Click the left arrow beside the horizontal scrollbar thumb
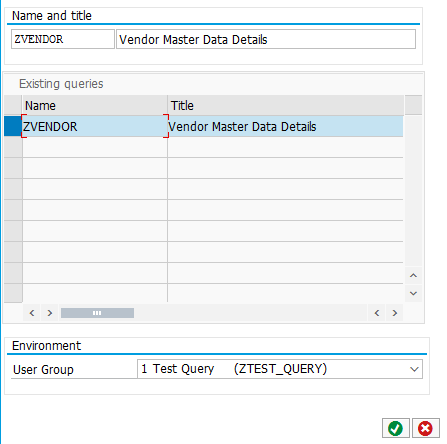 click(32, 313)
